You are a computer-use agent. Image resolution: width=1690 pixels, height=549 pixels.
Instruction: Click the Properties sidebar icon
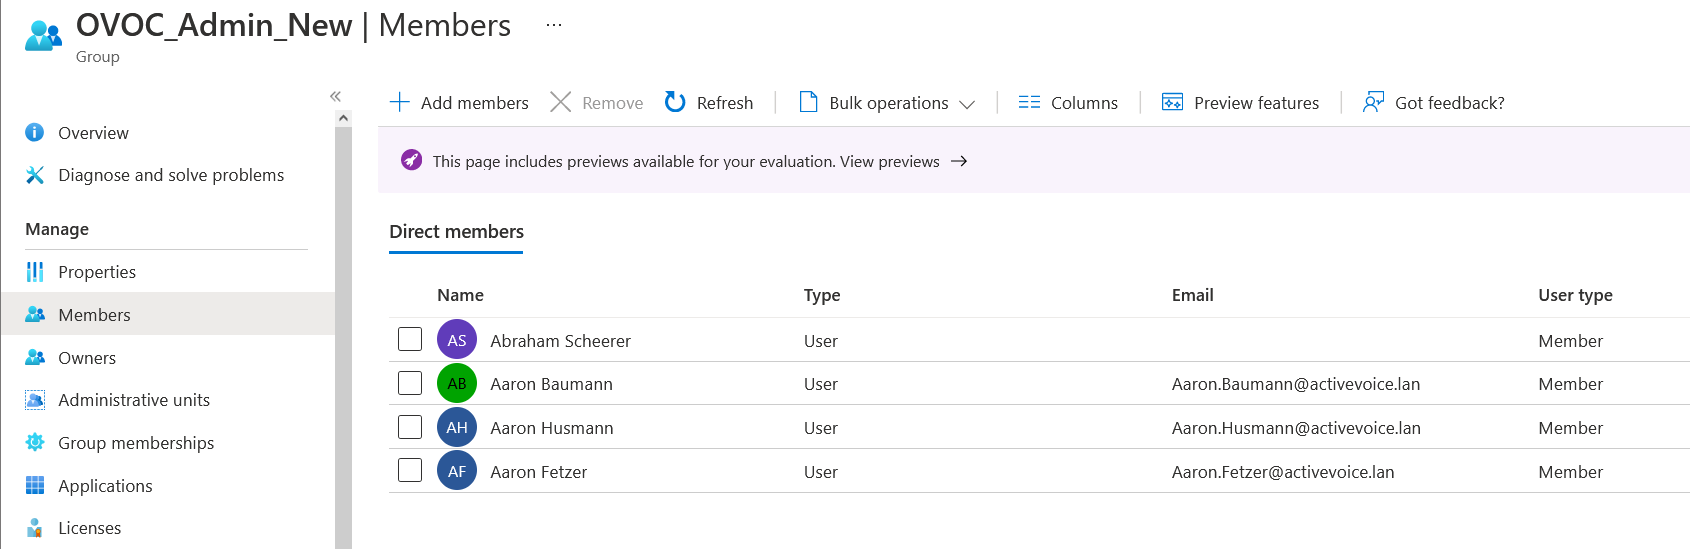35,272
